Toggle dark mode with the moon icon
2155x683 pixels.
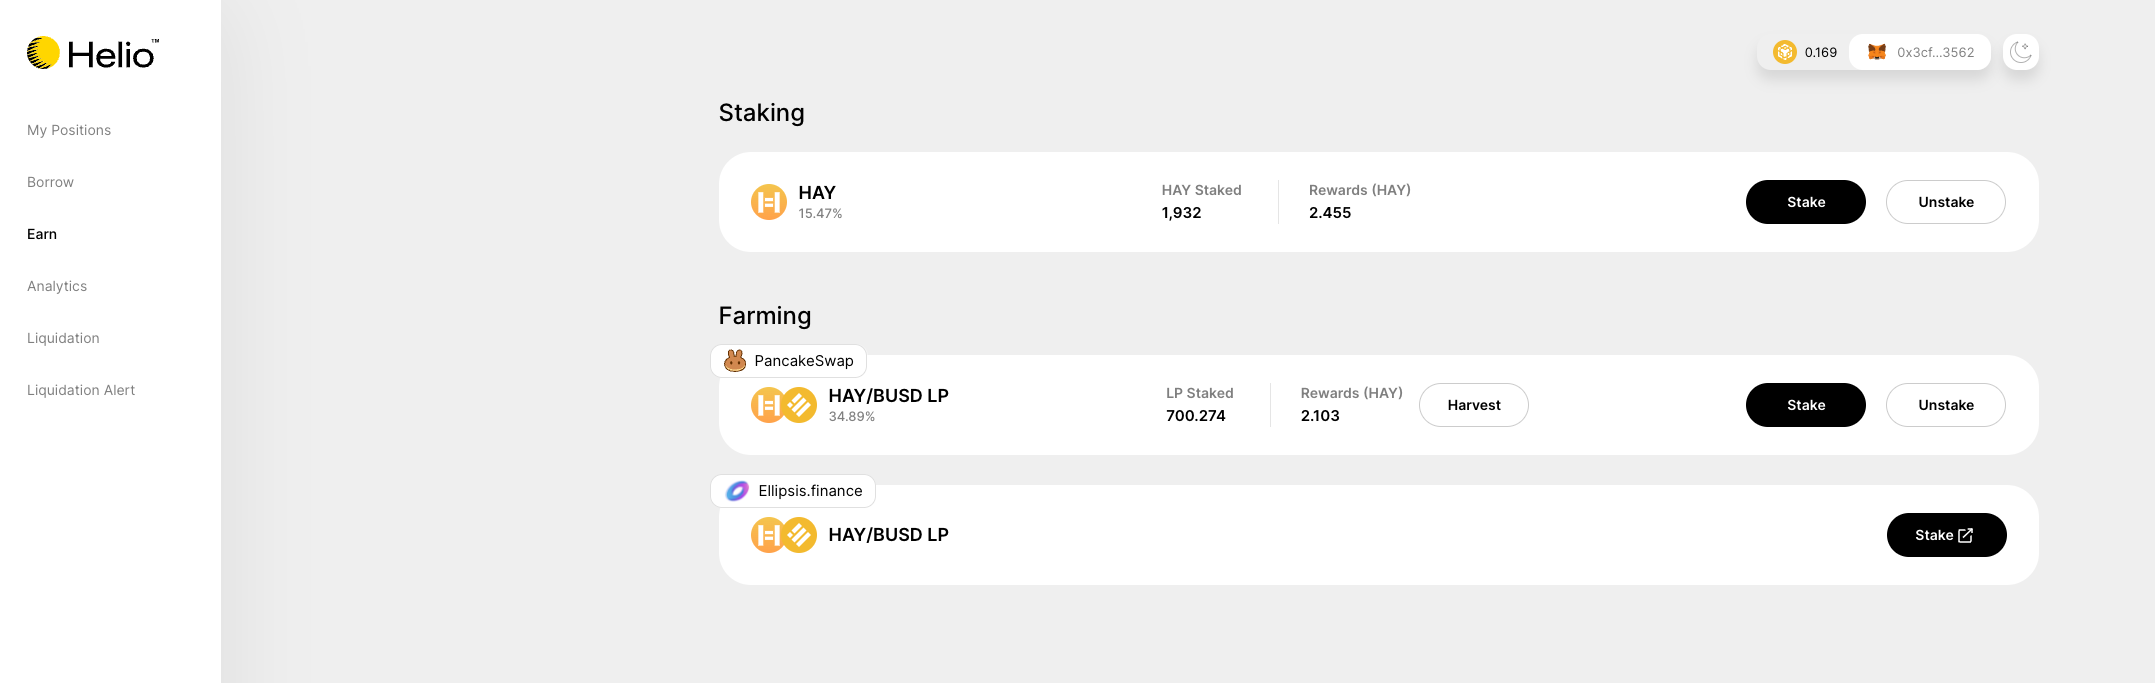tap(2021, 52)
